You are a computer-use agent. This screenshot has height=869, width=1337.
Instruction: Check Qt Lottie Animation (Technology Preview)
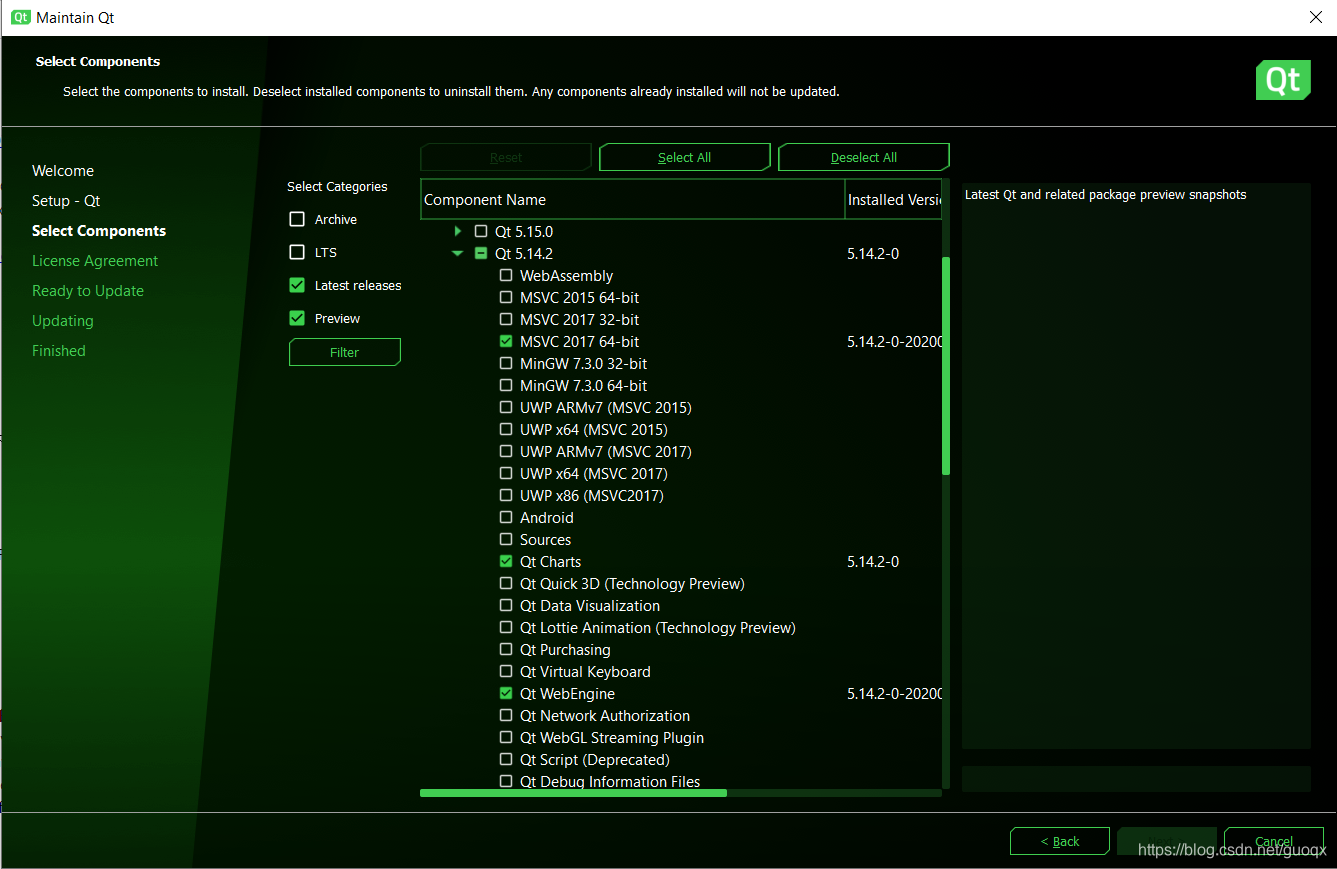pos(506,627)
